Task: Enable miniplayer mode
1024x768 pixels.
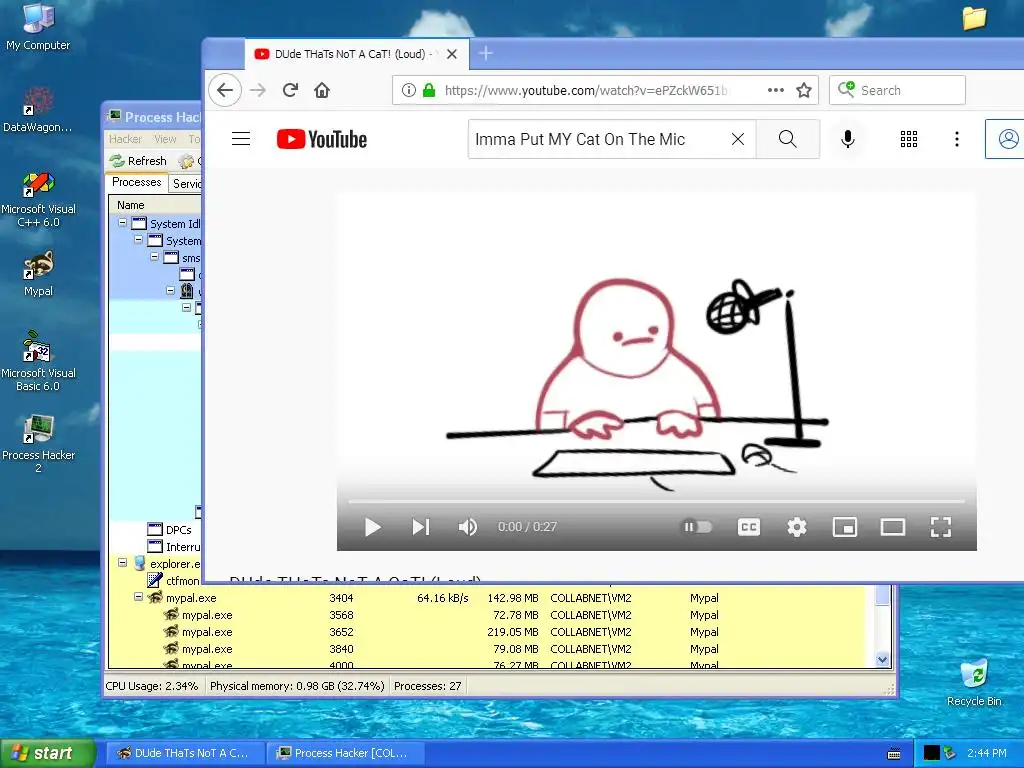Action: point(844,527)
